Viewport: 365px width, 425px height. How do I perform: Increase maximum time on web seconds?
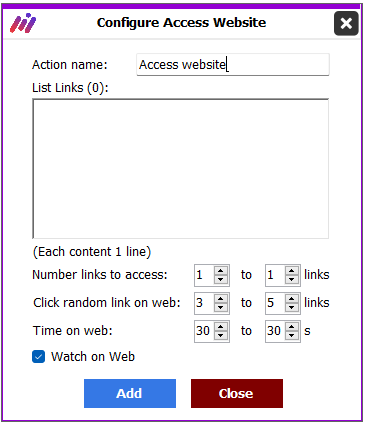[292, 327]
